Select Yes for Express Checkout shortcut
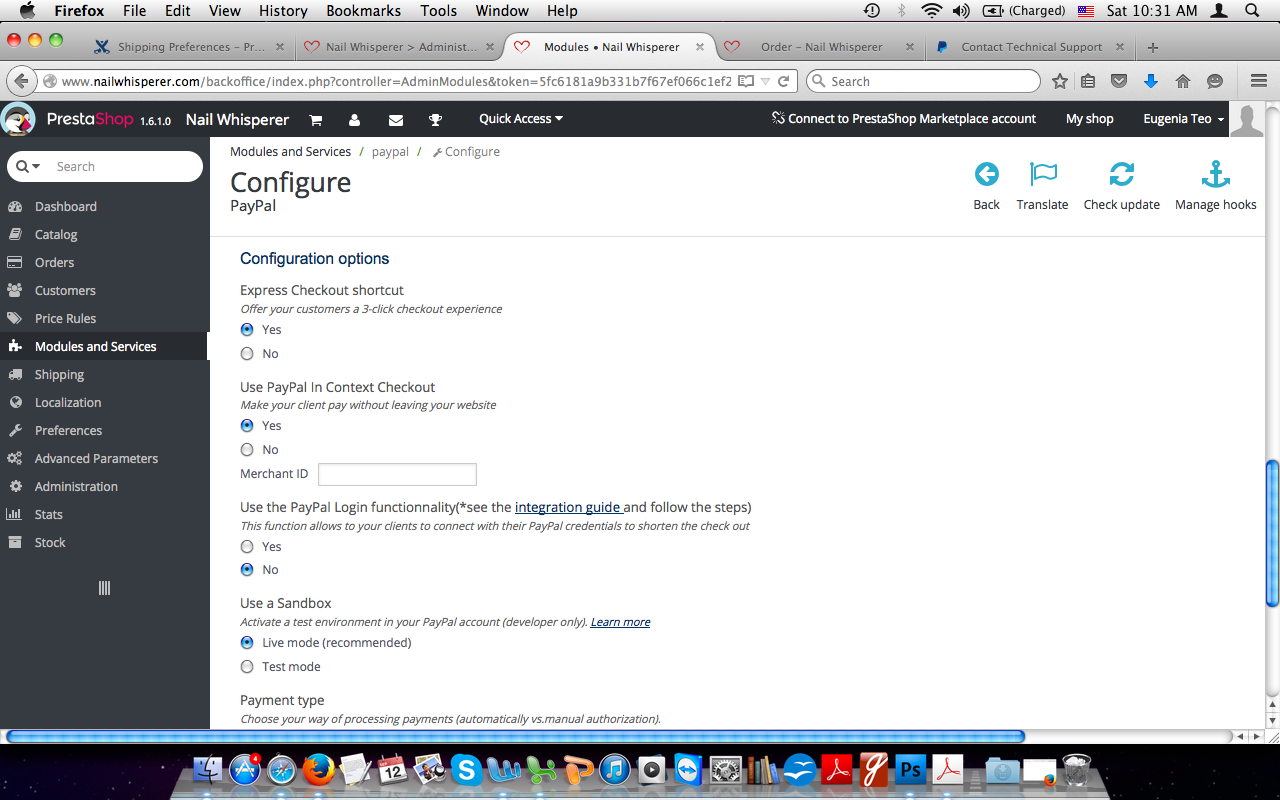The height and width of the screenshot is (800, 1280). tap(247, 329)
